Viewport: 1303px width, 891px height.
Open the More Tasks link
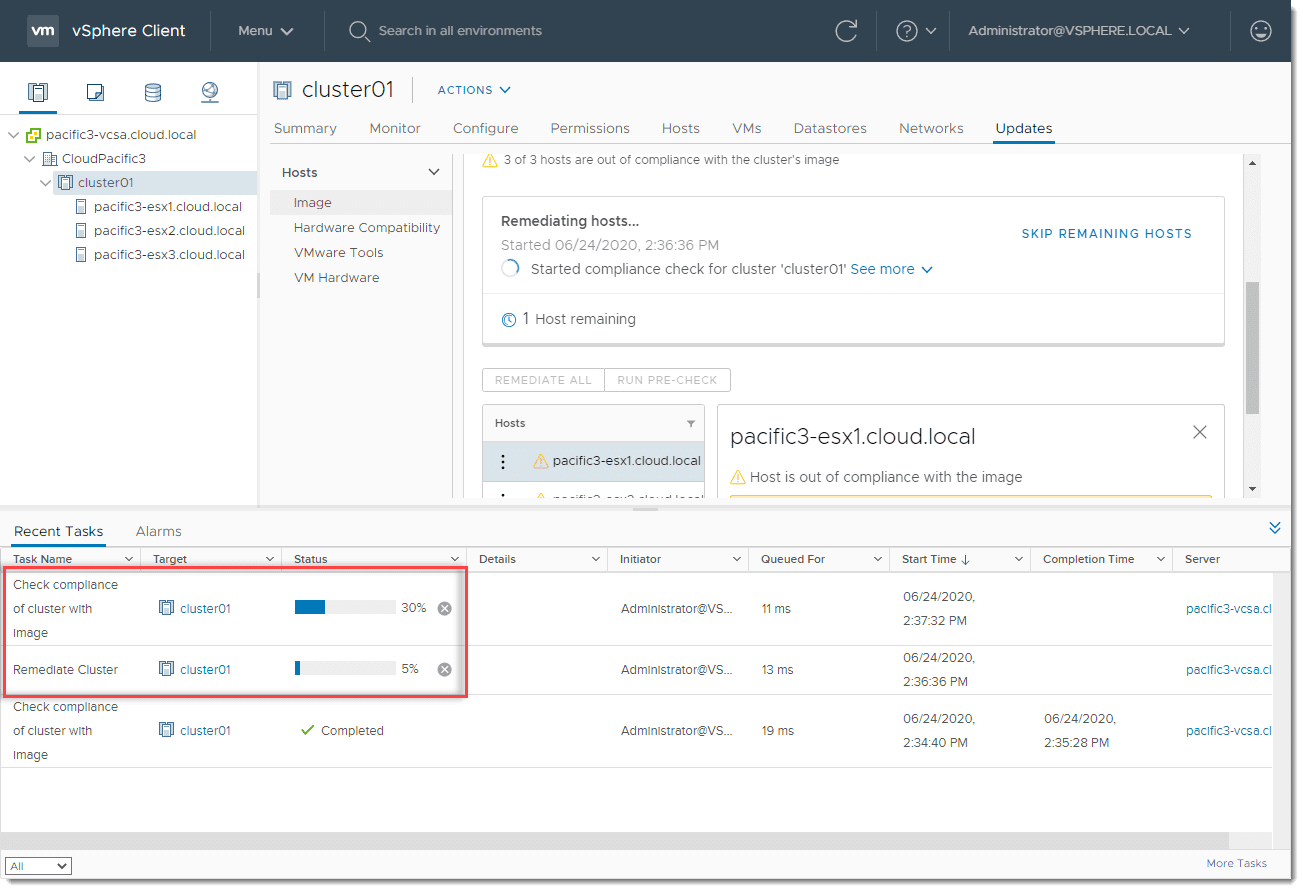[x=1236, y=863]
